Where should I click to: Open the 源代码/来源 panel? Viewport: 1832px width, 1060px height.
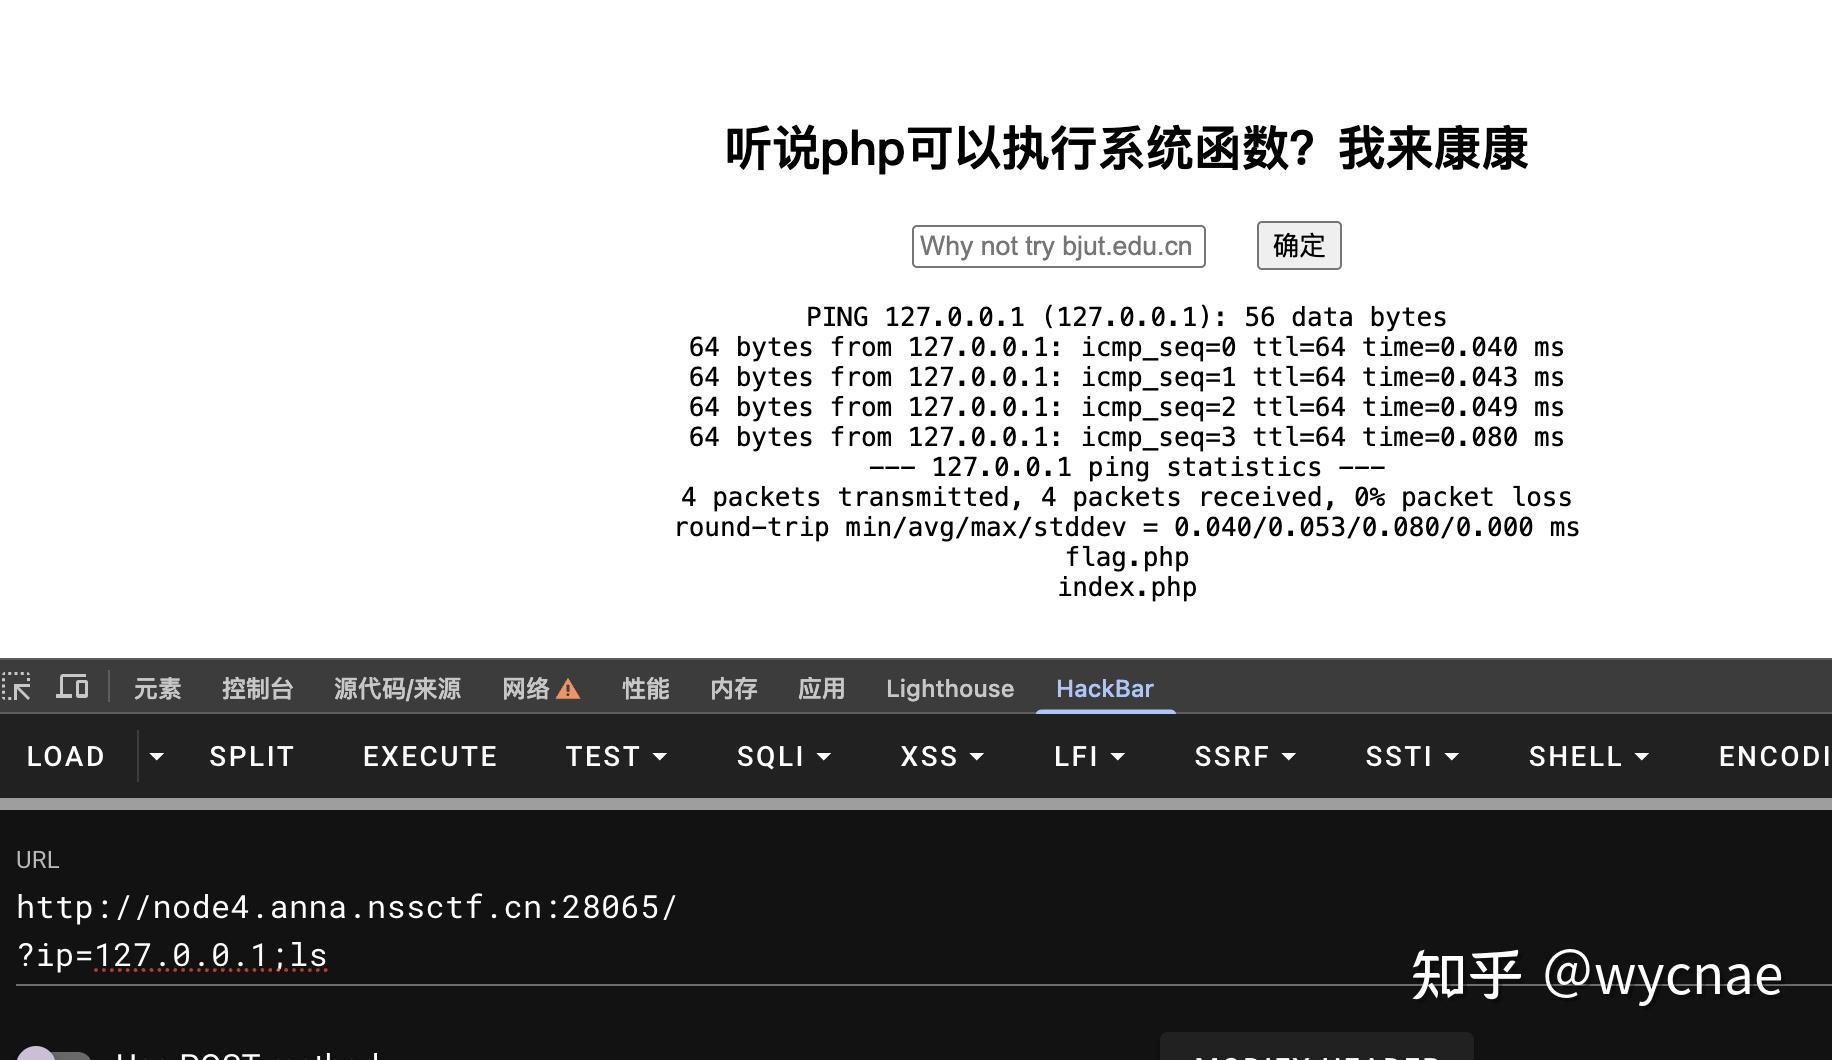[396, 688]
